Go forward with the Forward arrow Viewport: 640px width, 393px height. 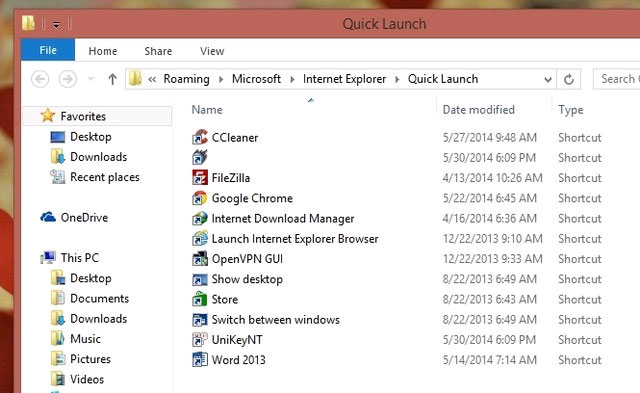[x=68, y=79]
